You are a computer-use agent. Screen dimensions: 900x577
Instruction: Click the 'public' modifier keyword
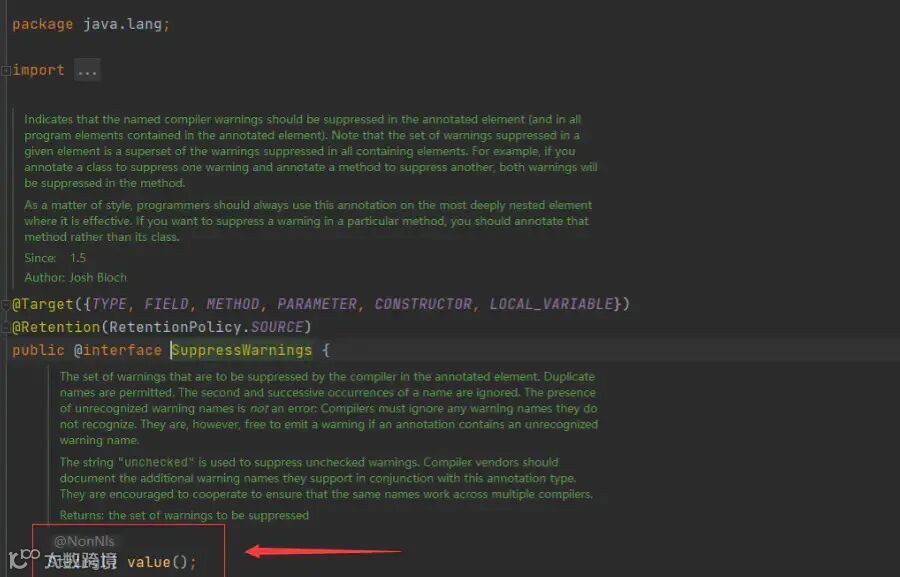tap(38, 350)
